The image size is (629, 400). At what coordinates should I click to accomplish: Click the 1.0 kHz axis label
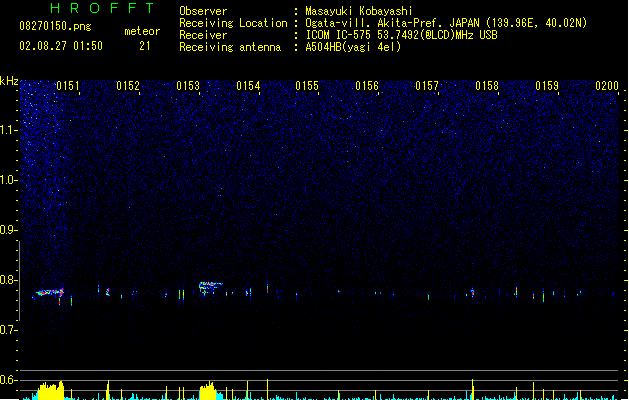pos(9,180)
